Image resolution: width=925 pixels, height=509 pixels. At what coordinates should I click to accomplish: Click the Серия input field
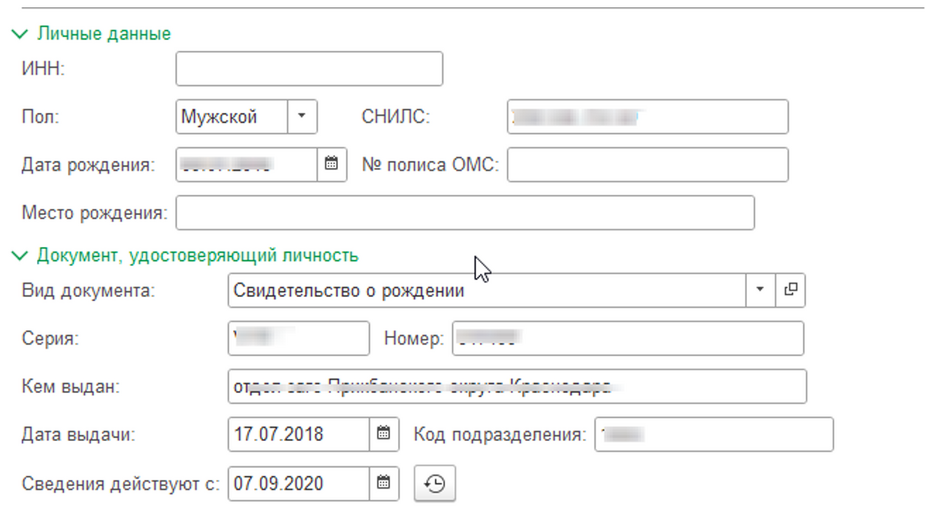298,338
